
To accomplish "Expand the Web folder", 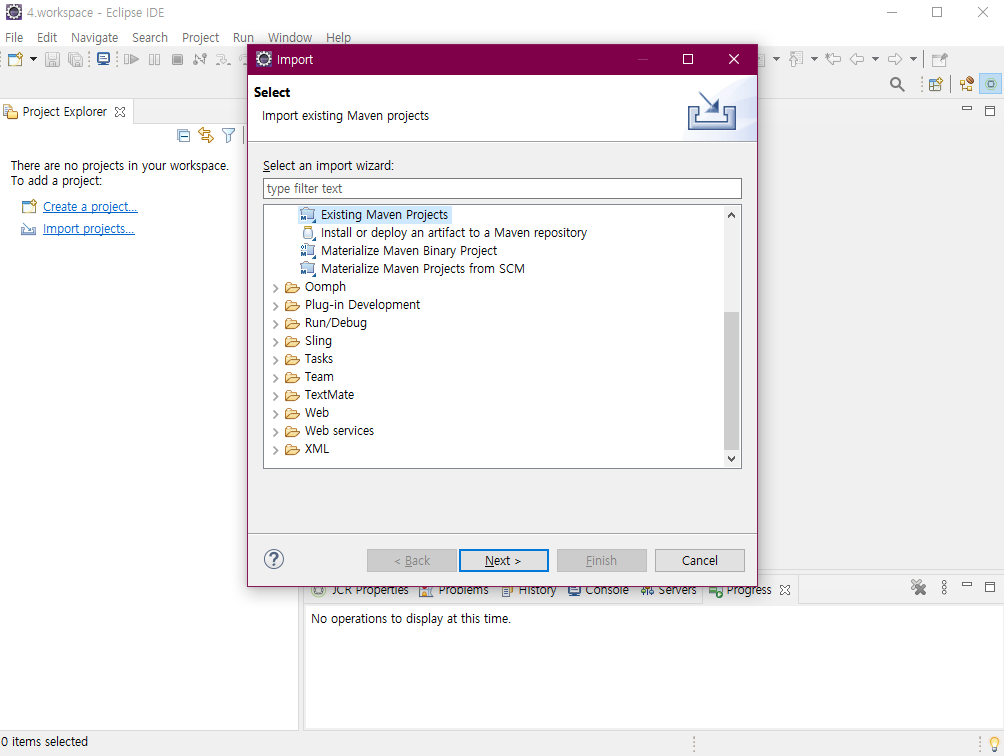I will pyautogui.click(x=275, y=414).
